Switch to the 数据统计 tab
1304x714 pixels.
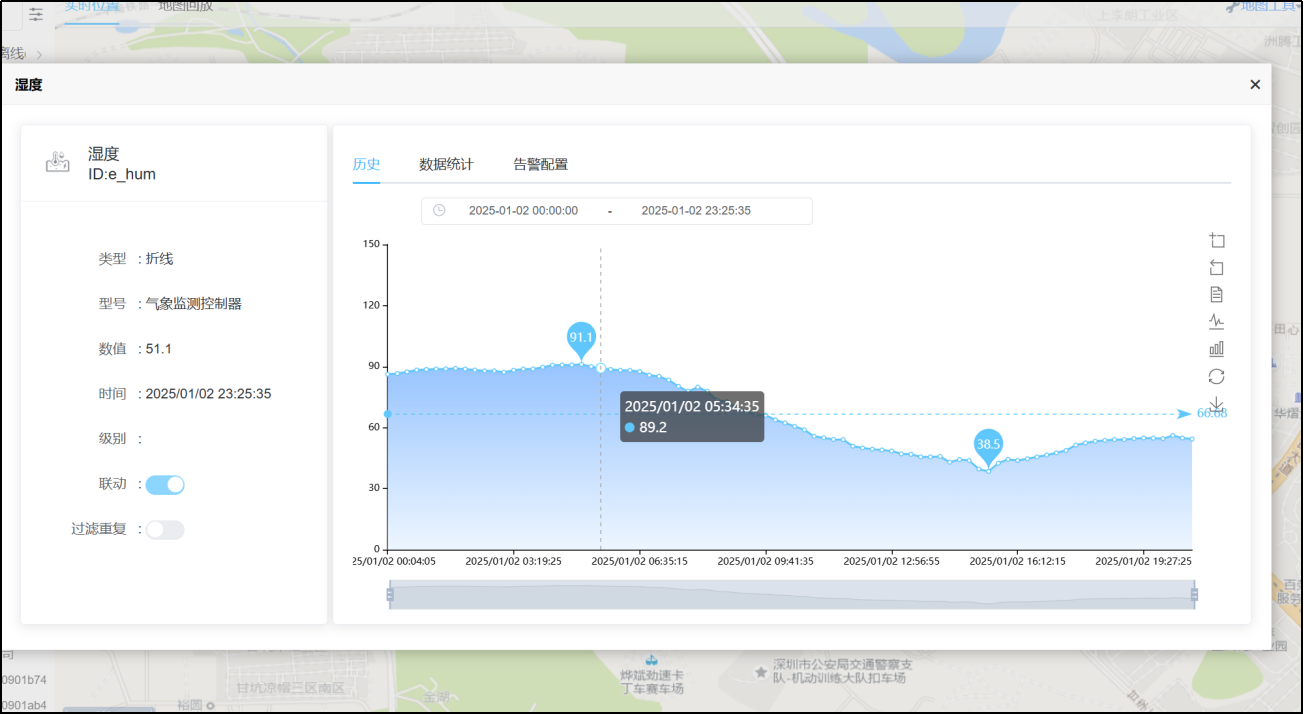click(x=446, y=164)
